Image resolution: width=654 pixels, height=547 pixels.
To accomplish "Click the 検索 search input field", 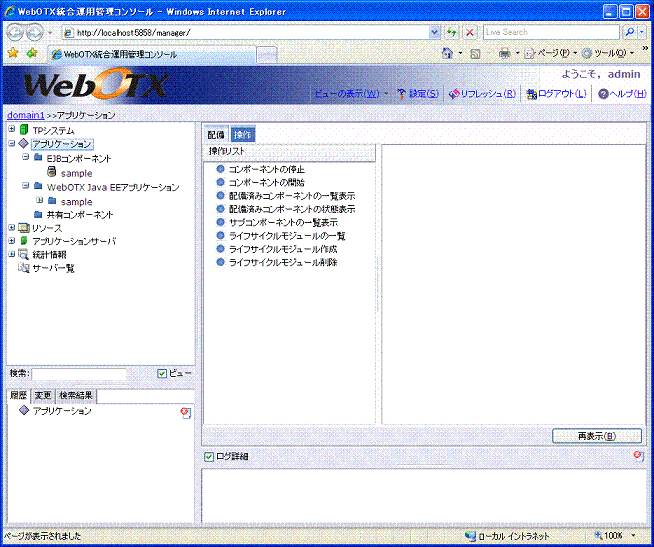I will (78, 374).
